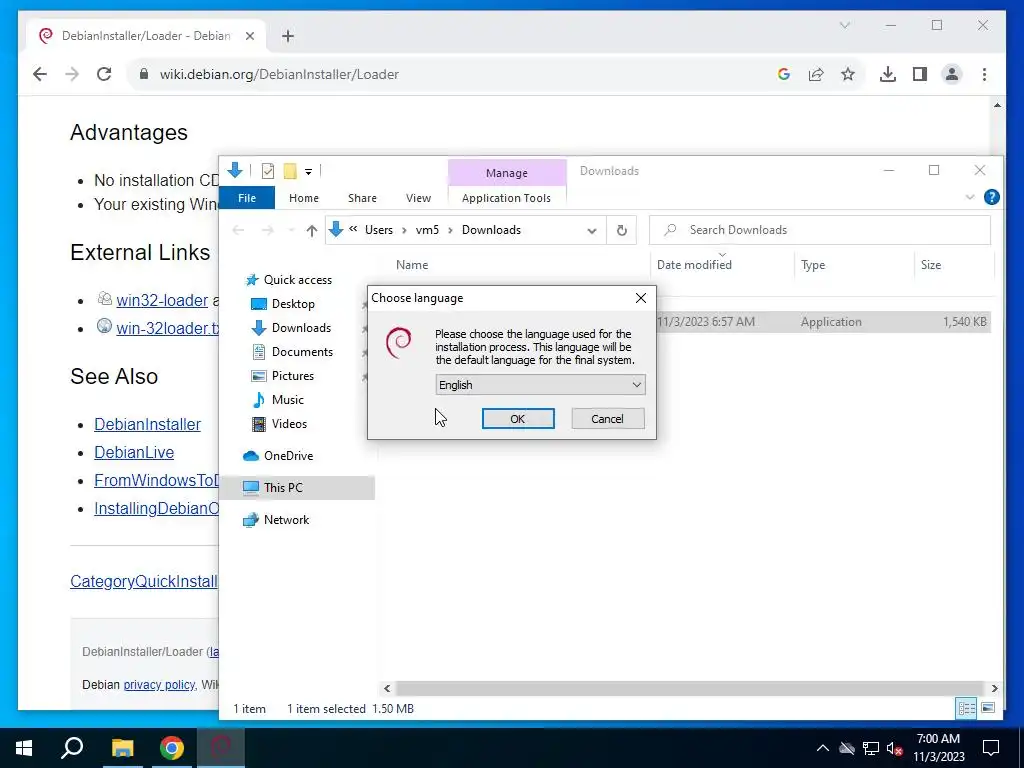Confirm language with OK button
This screenshot has height=768, width=1024.
click(x=518, y=419)
